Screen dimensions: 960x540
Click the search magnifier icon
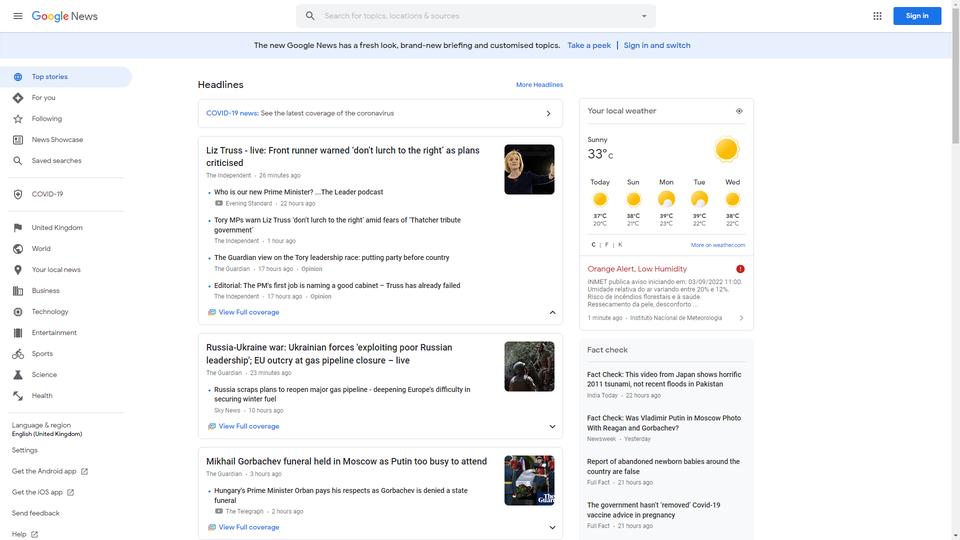[x=310, y=16]
